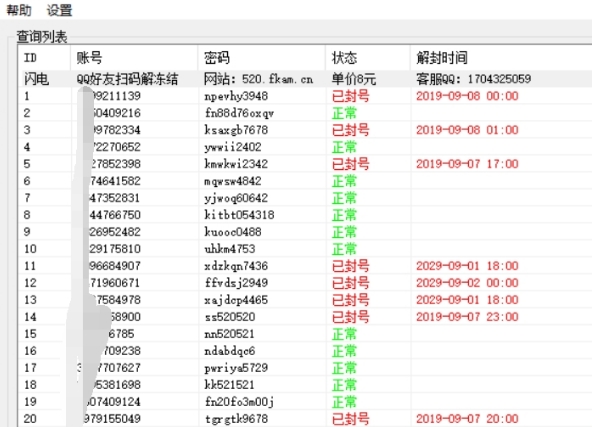Select password npevhy3948 in row 1
Image resolution: width=592 pixels, height=427 pixels.
[x=236, y=96]
